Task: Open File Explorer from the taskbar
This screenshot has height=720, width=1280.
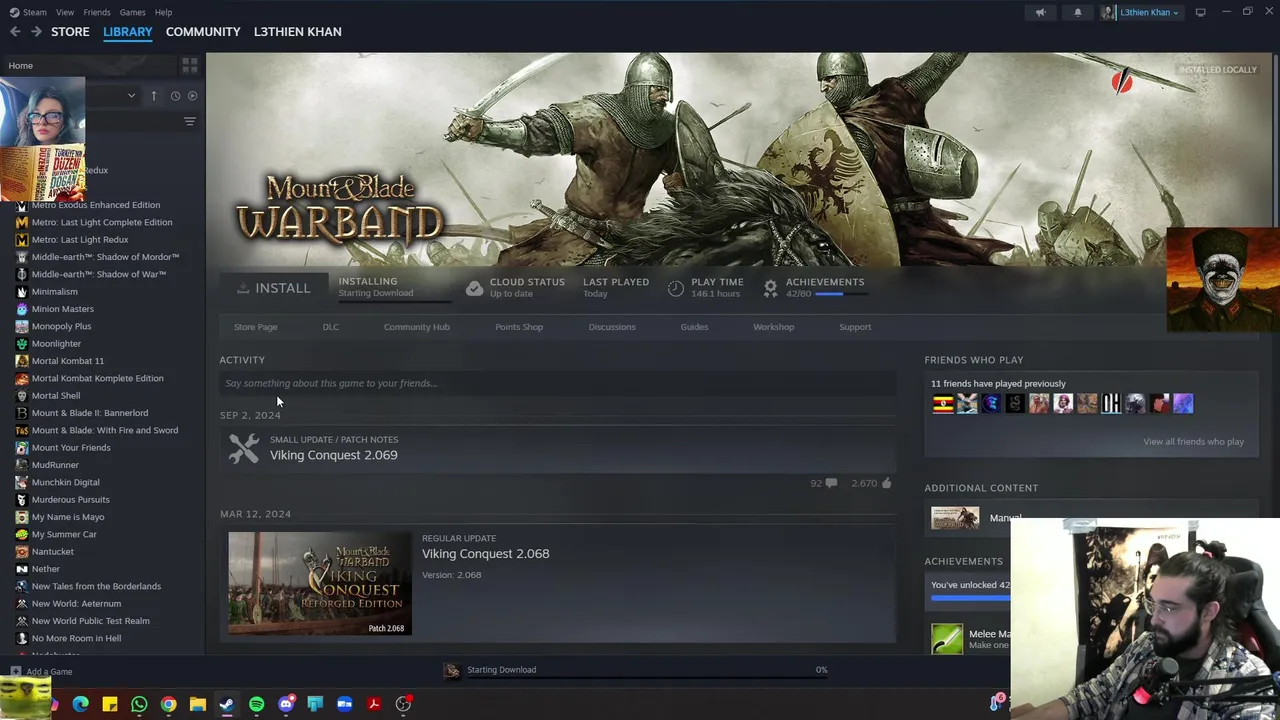Action: (x=198, y=704)
